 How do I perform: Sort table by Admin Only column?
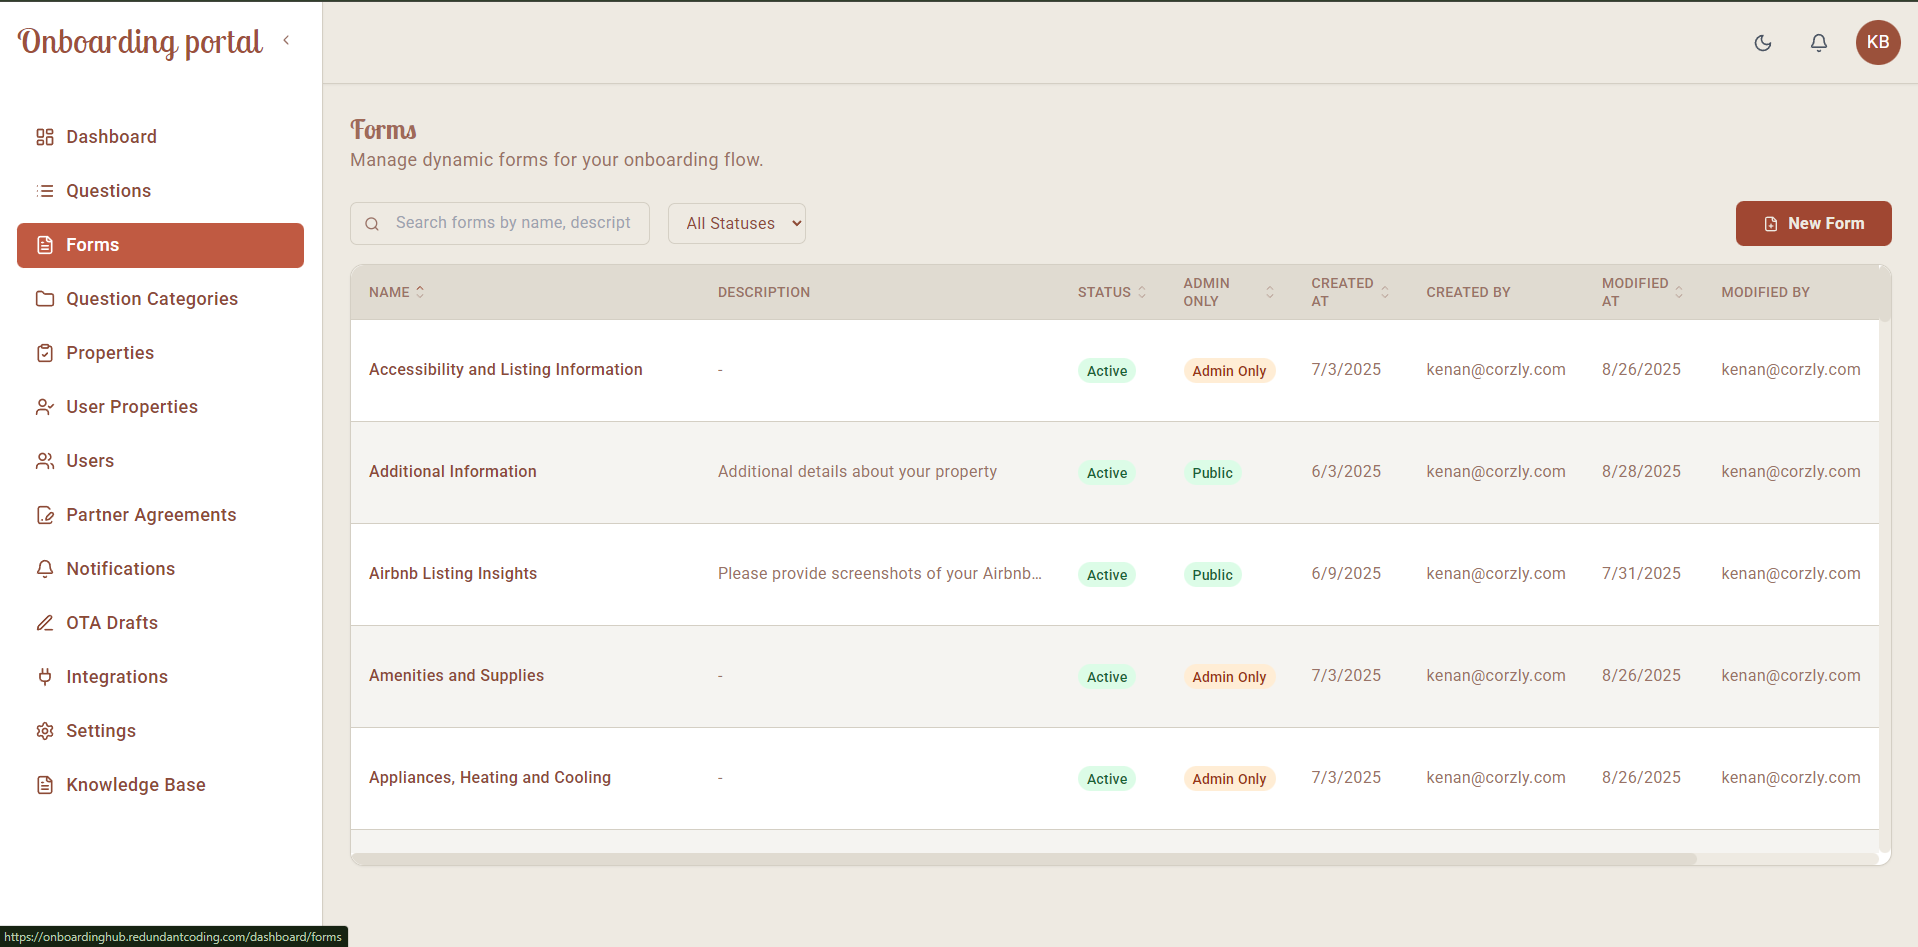[1229, 292]
